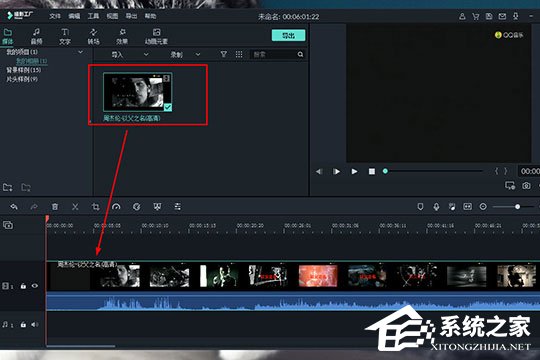Image resolution: width=540 pixels, height=360 pixels.
Task: Click the add track manager icon
Action: (8, 225)
